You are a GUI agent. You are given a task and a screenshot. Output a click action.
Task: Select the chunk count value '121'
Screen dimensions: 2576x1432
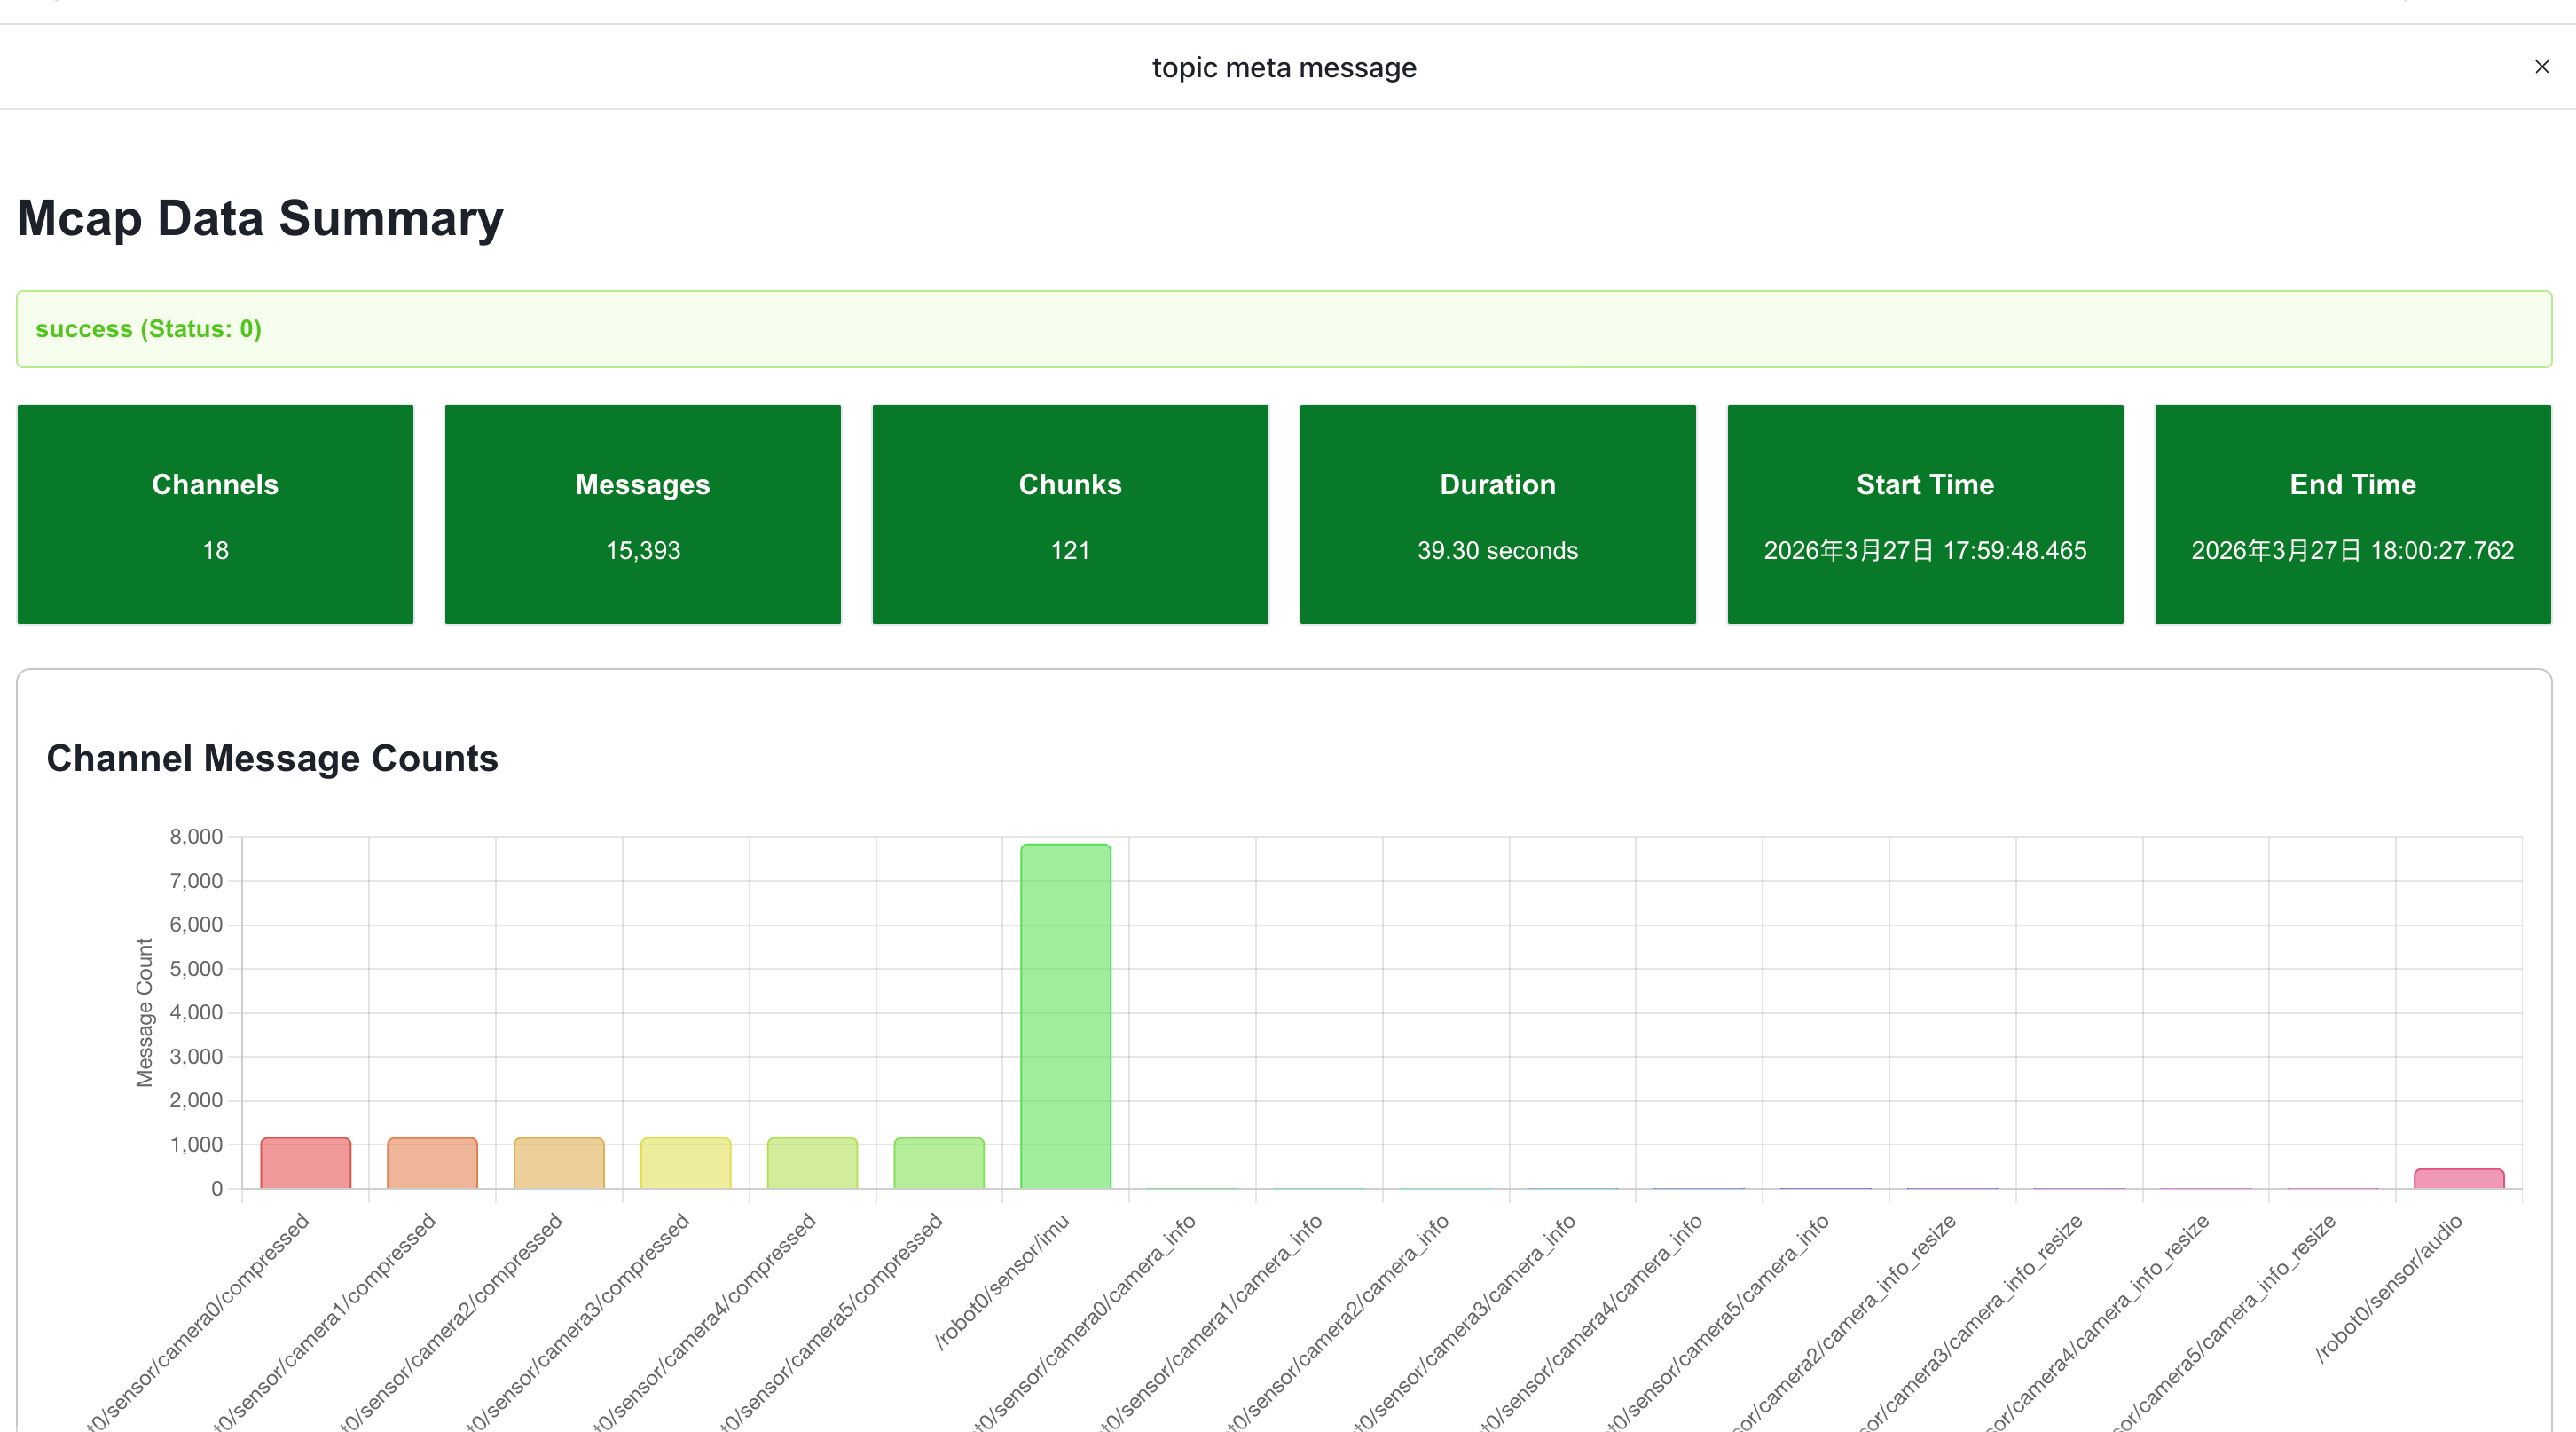pyautogui.click(x=1070, y=550)
